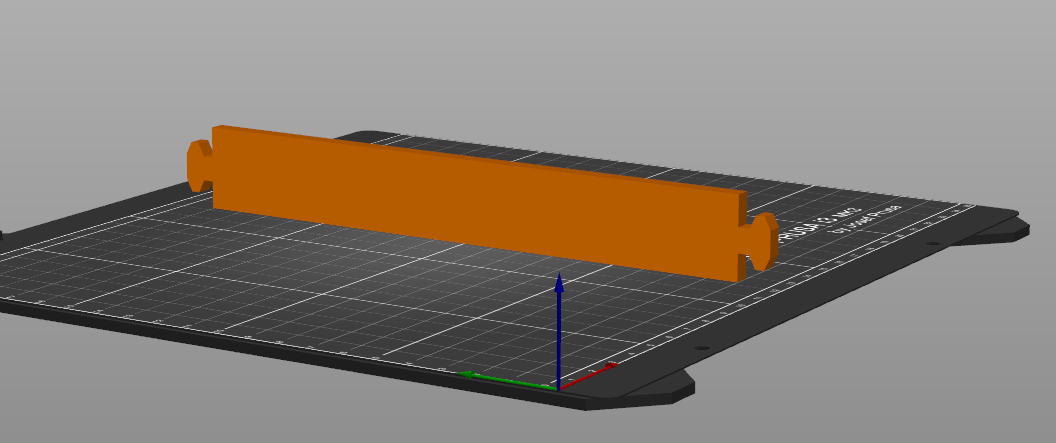Click the red X axis arrow
1056x443 pixels.
[588, 376]
